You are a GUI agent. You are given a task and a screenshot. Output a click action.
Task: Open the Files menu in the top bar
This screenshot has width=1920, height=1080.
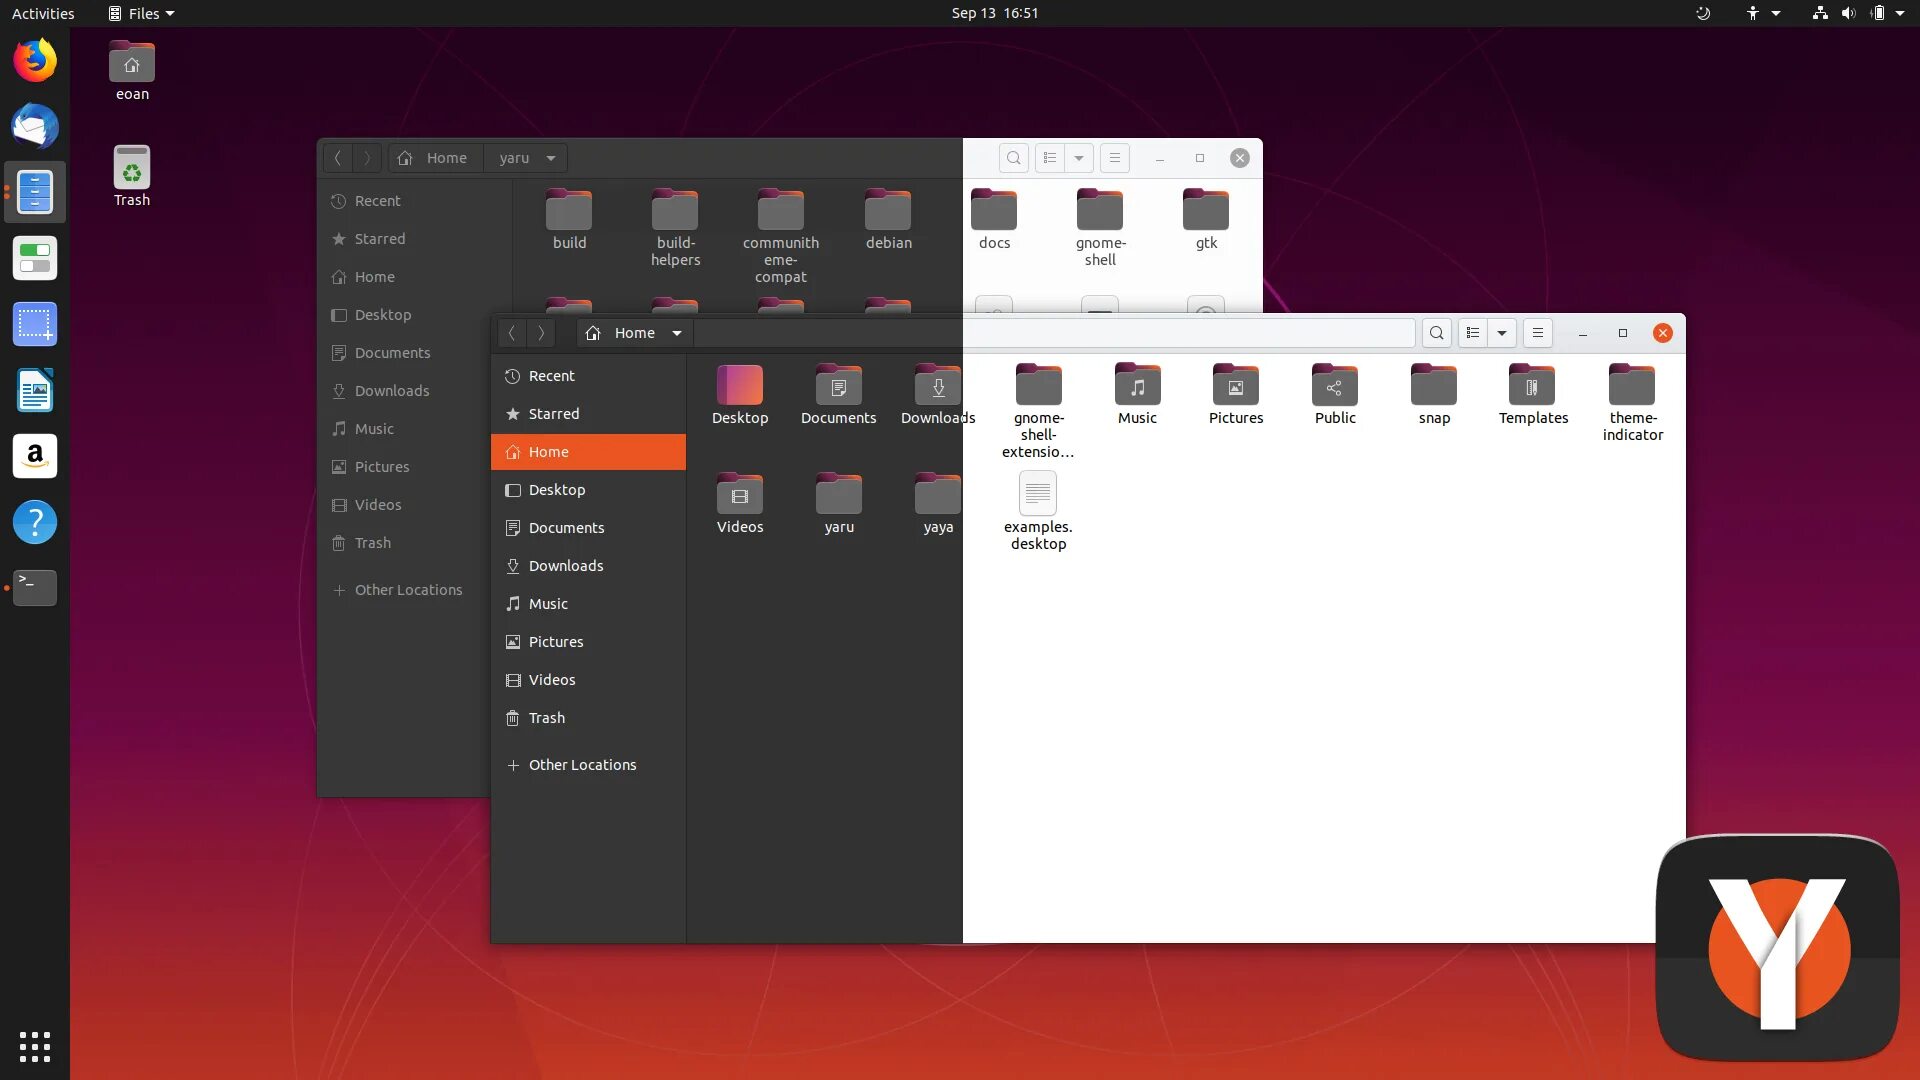[142, 13]
